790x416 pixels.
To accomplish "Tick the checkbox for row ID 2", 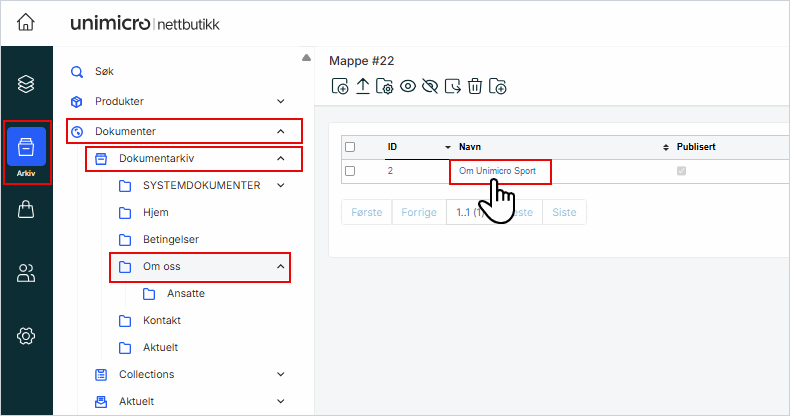I will tap(350, 171).
